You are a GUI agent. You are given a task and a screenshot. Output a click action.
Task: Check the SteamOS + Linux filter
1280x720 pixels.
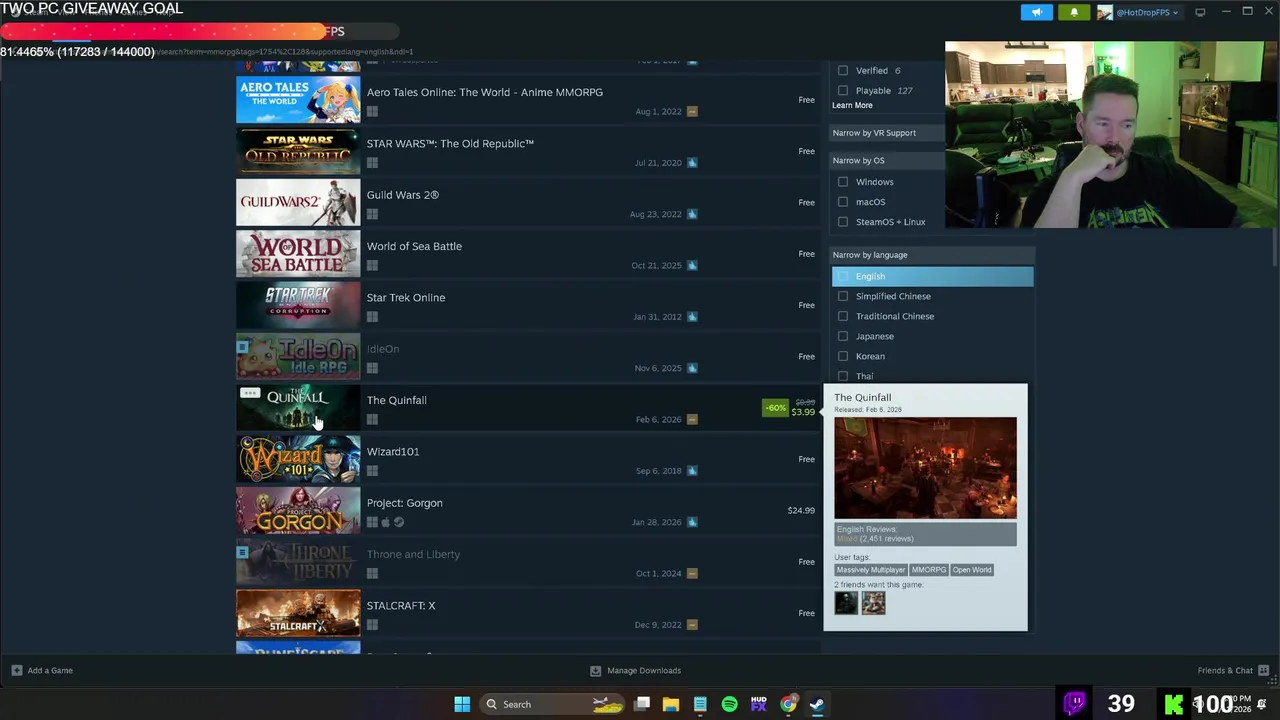click(843, 222)
